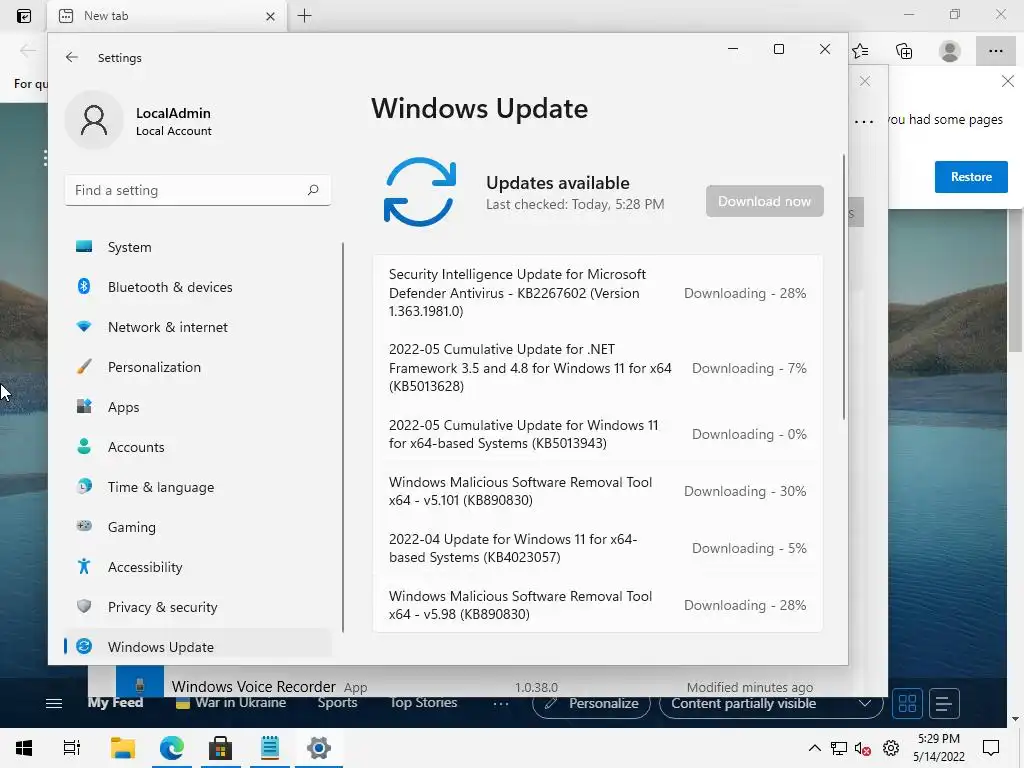Image resolution: width=1024 pixels, height=768 pixels.
Task: Open Edge Settings and more menu
Action: pyautogui.click(x=995, y=51)
